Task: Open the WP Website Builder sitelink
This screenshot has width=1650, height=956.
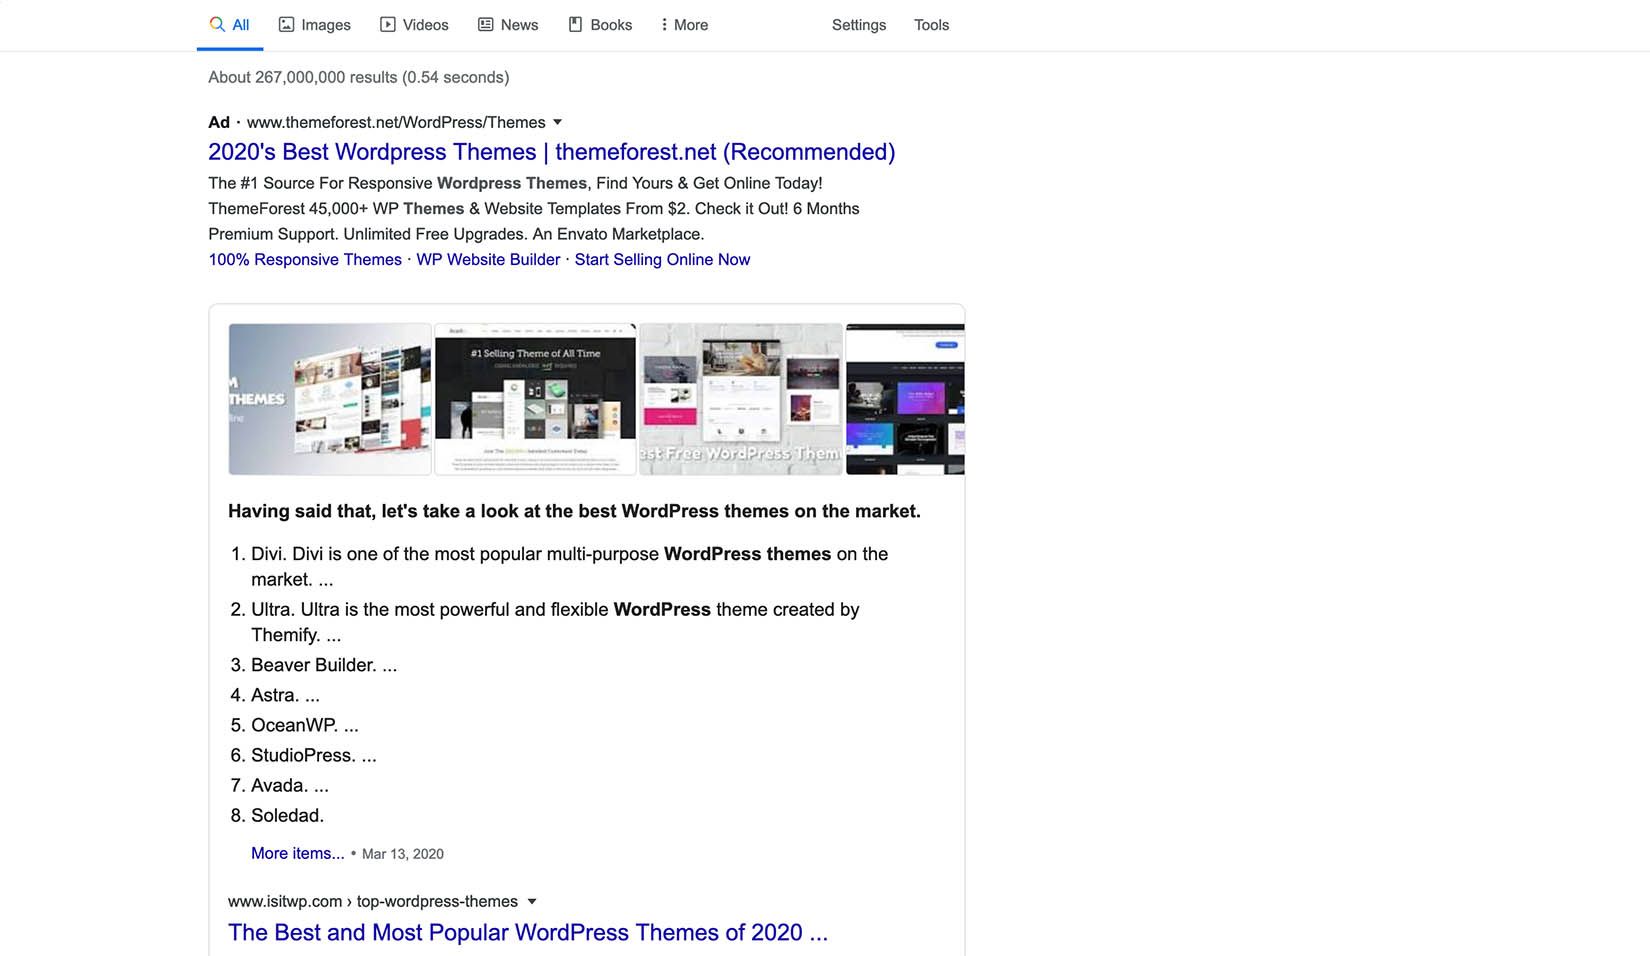Action: coord(488,259)
